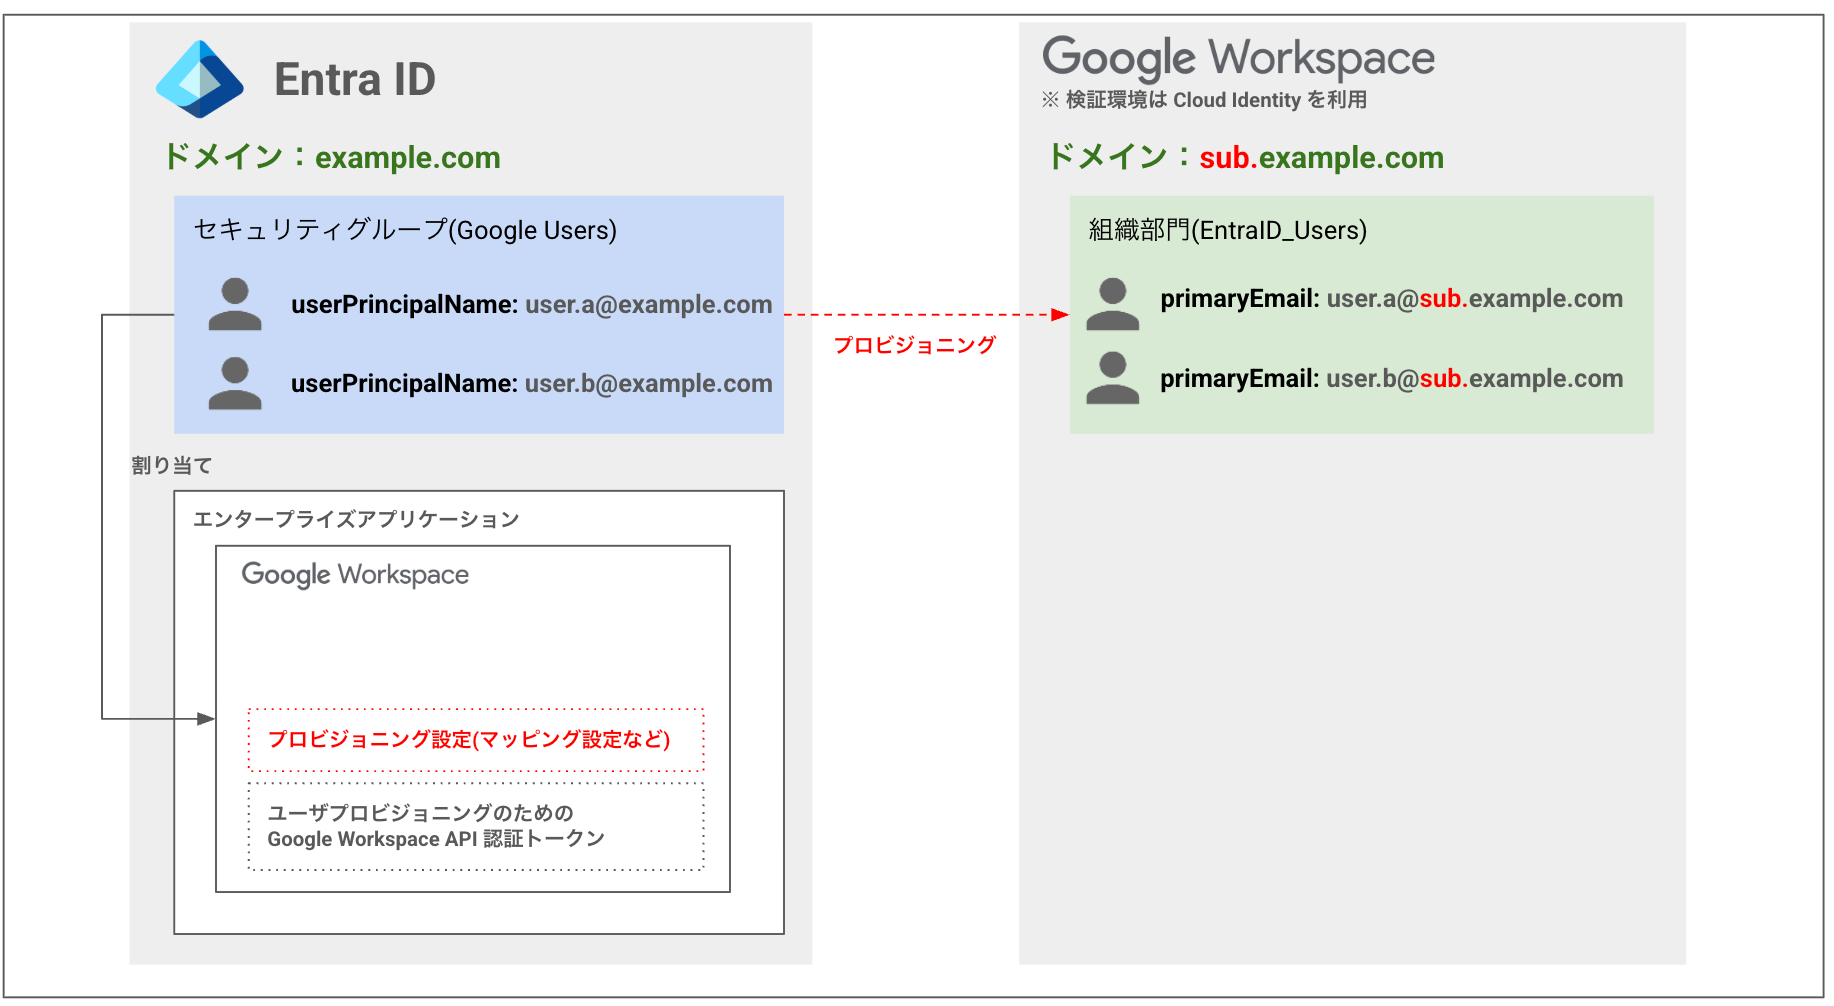Click the "※ 検証環境は Cloud Identity を利用" note
1834x1006 pixels.
[1204, 100]
